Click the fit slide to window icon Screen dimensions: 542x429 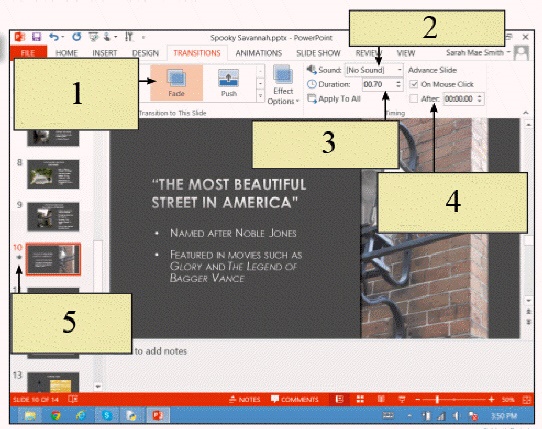tap(526, 400)
